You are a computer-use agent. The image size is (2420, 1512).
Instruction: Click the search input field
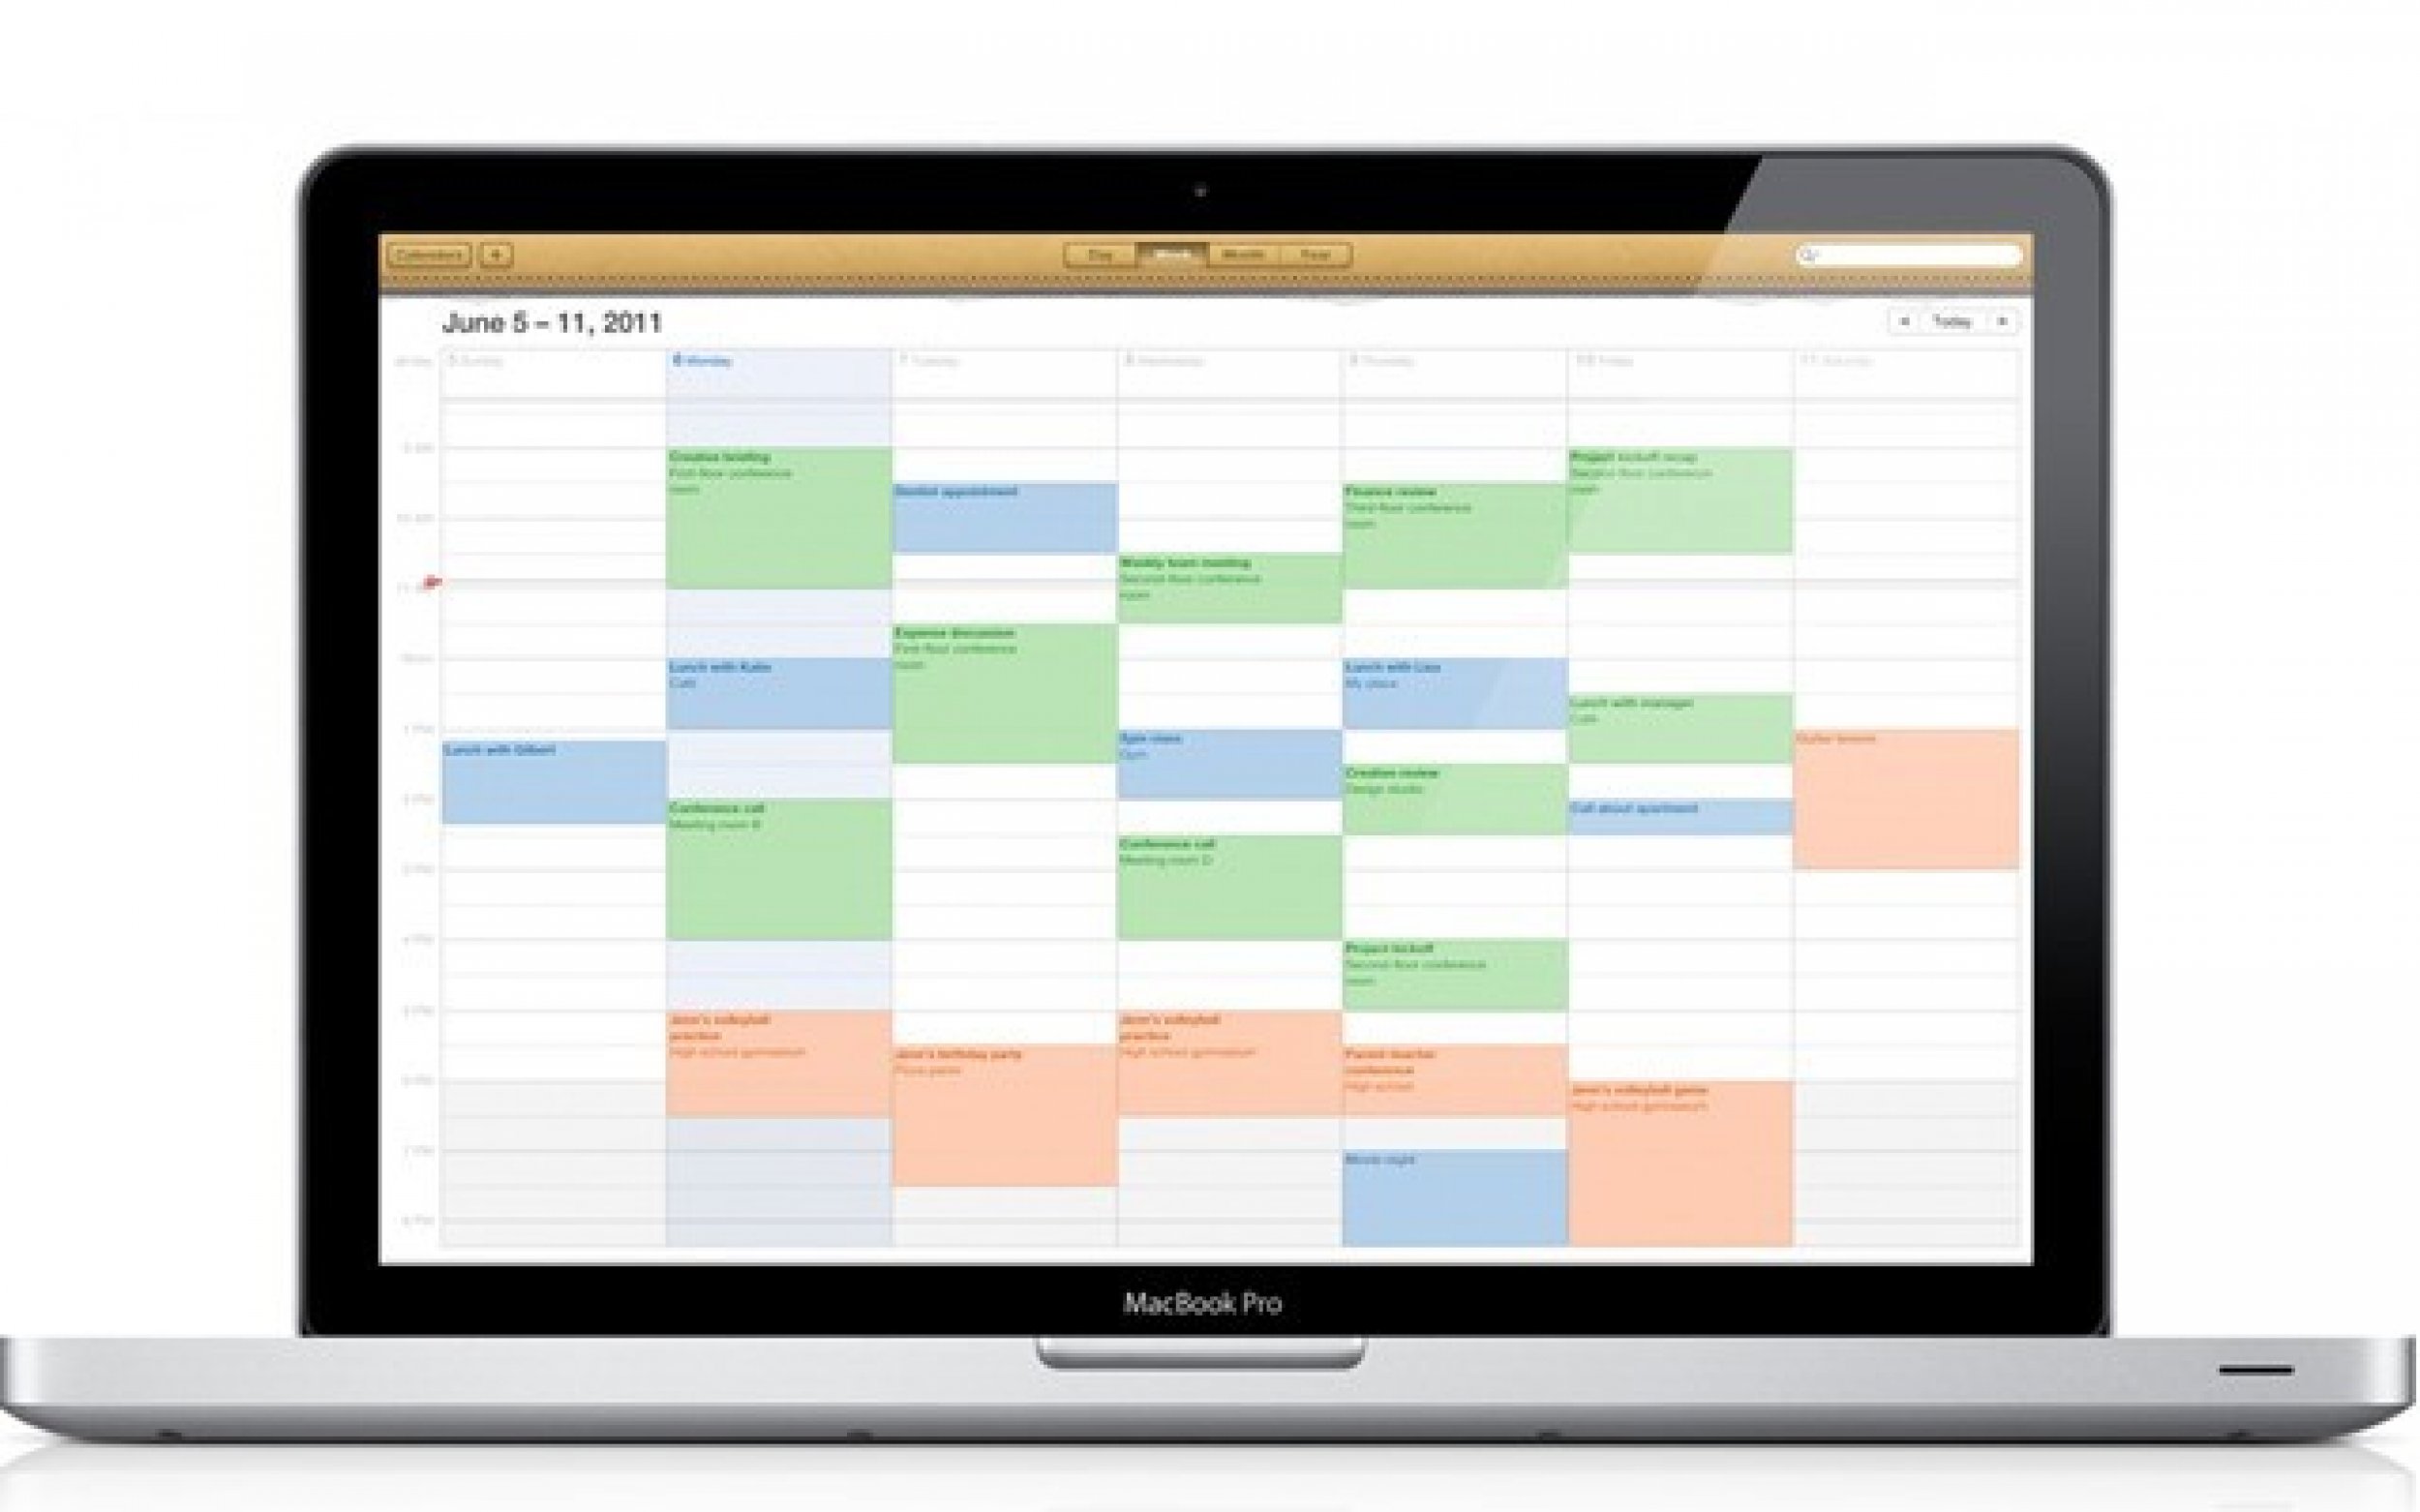click(x=1908, y=255)
